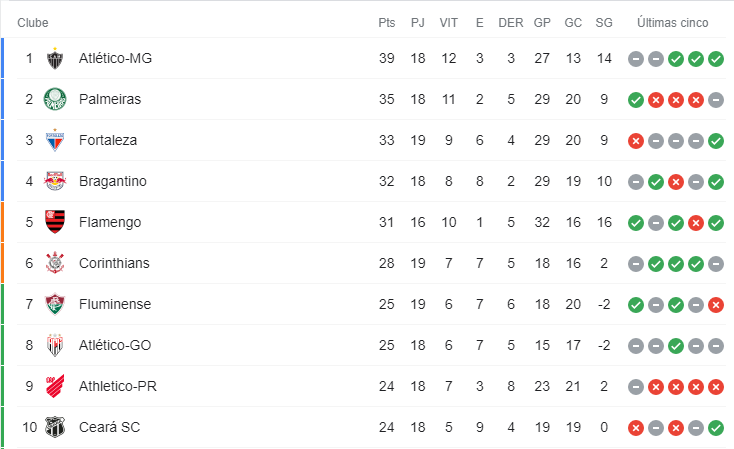Viewport: 734px width, 449px height.
Task: Click Atlético-MG's most recent win marker
Action: coord(716,59)
